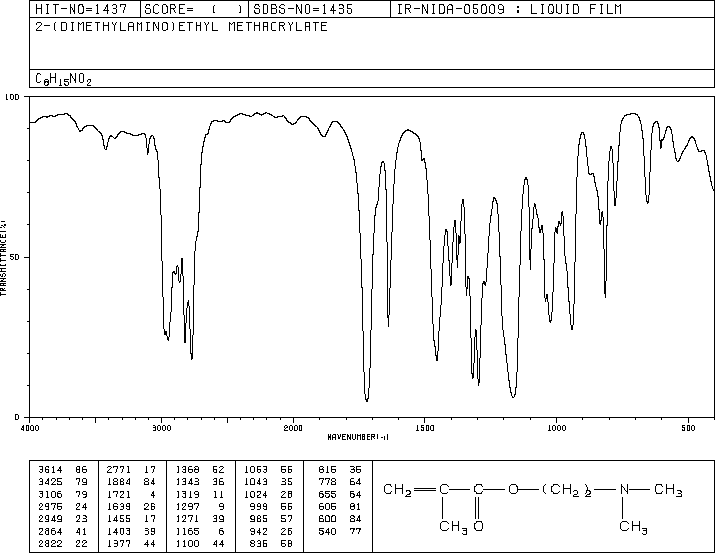
Task: Click the 2000 wavenumber tick label
Action: [293, 428]
